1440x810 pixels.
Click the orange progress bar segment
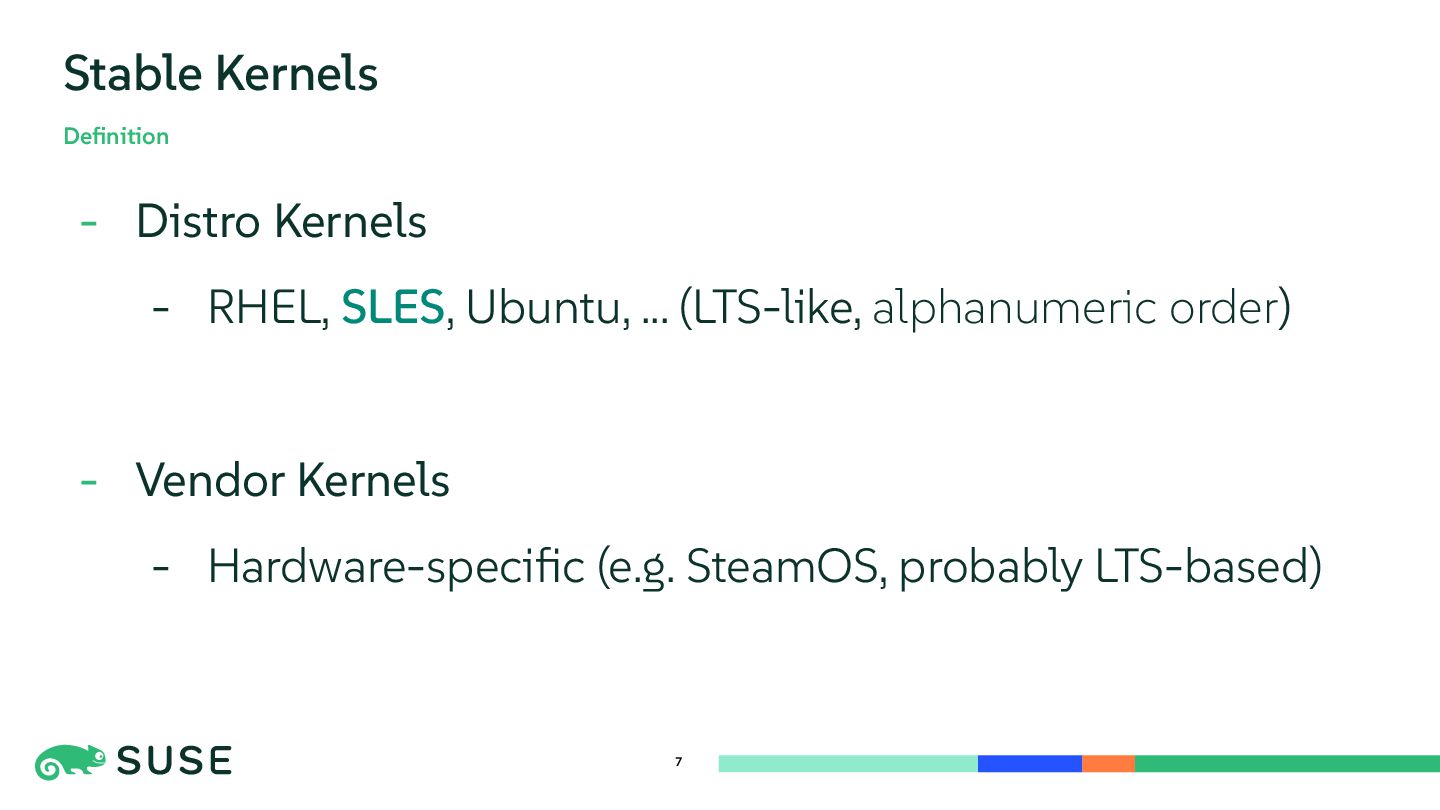pos(1108,764)
